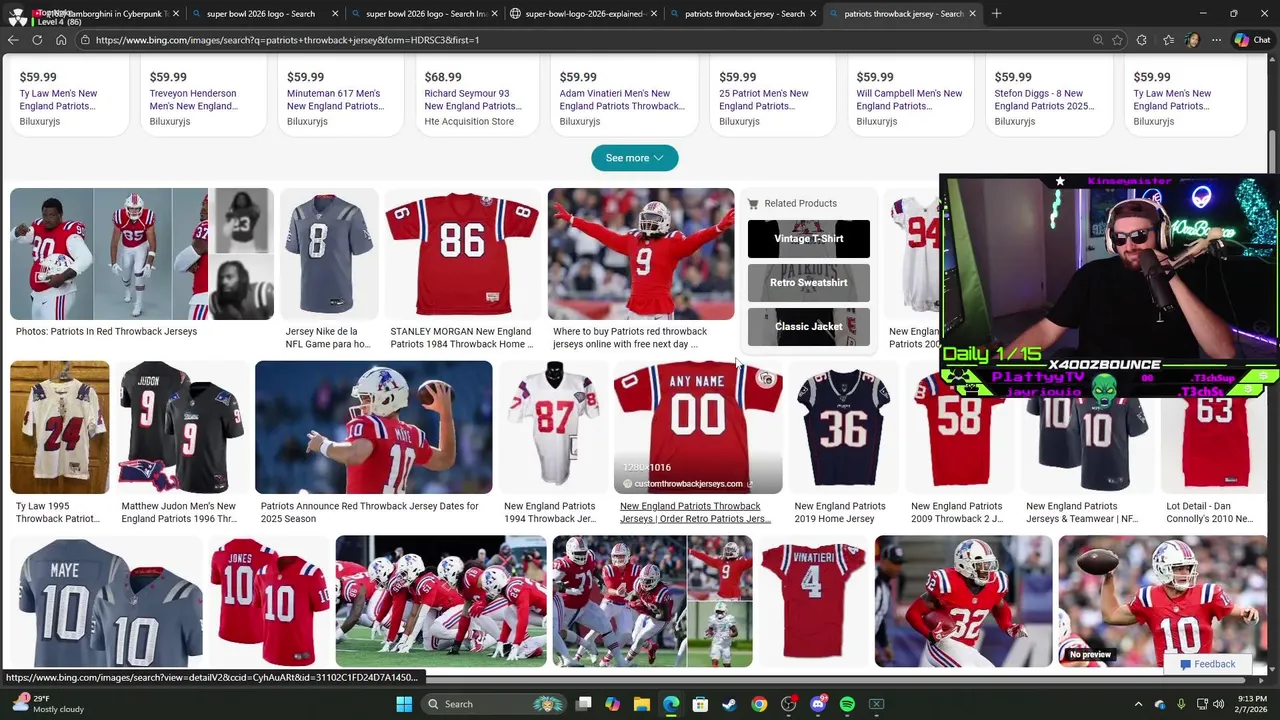
Task: Reload the page with the refresh icon
Action: click(x=37, y=40)
